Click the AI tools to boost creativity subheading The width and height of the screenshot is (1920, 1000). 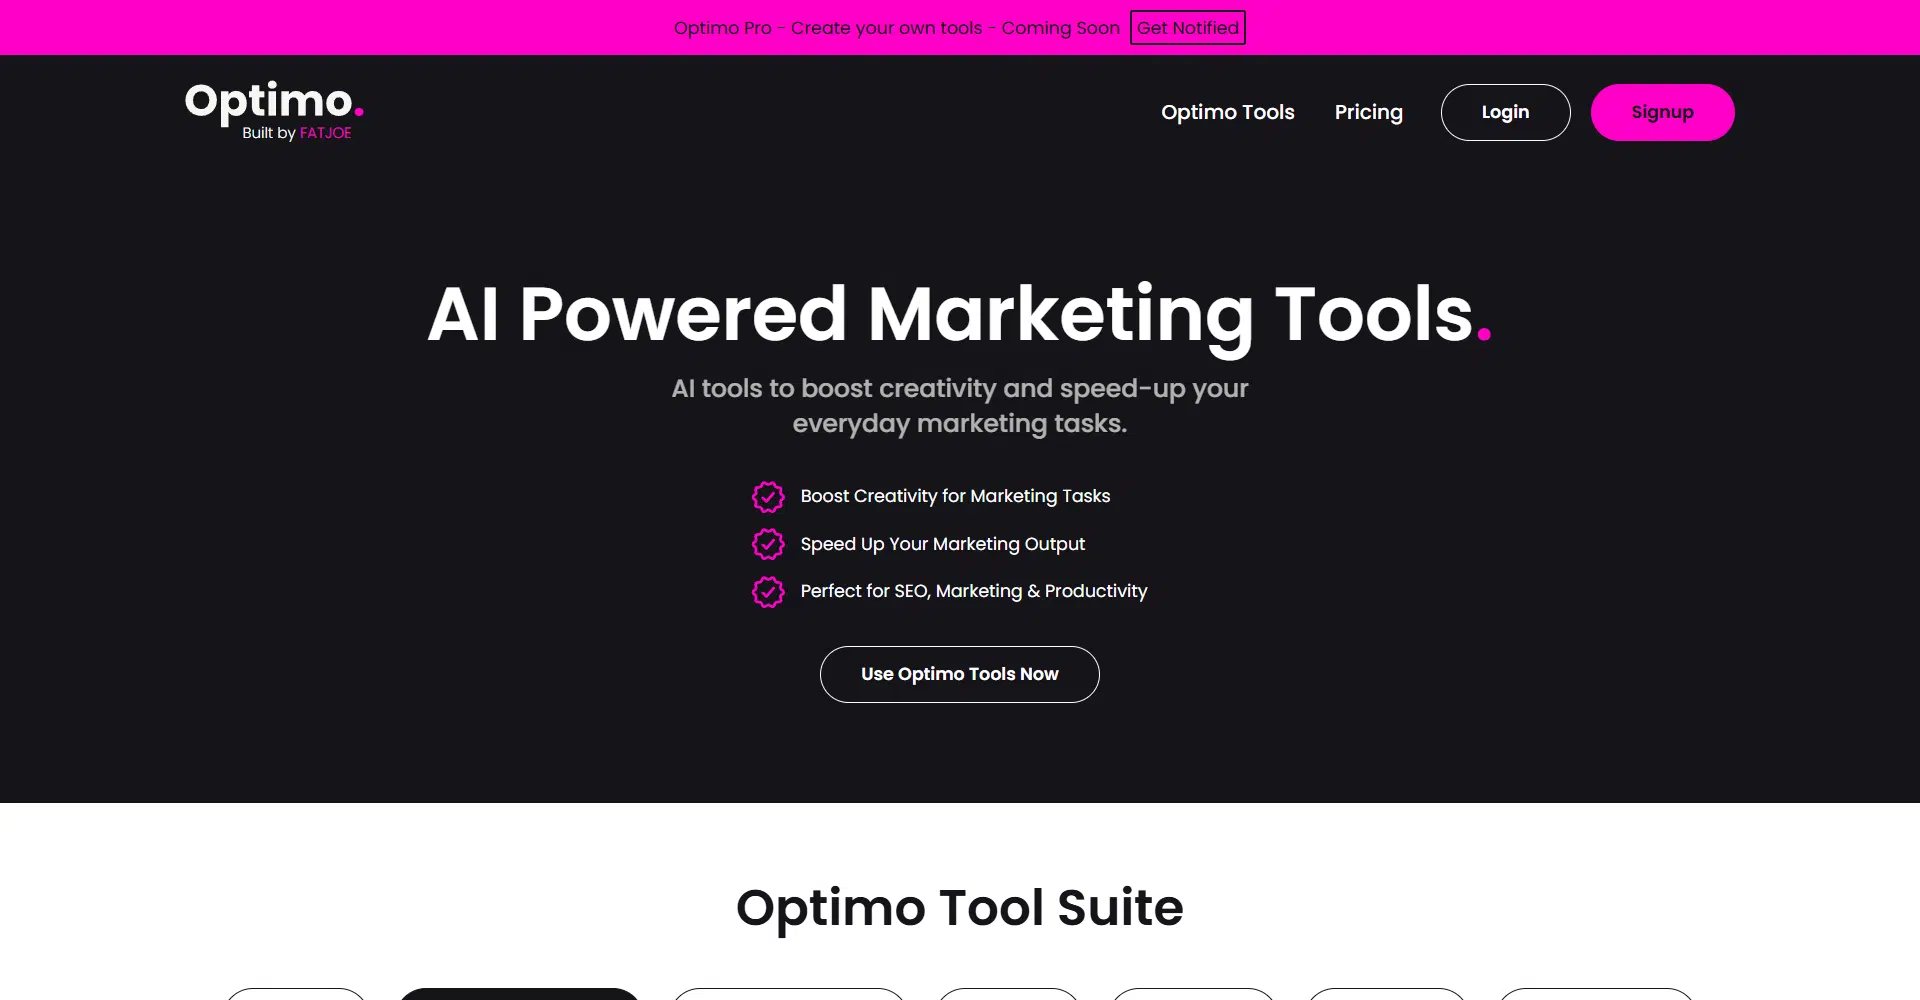959,406
